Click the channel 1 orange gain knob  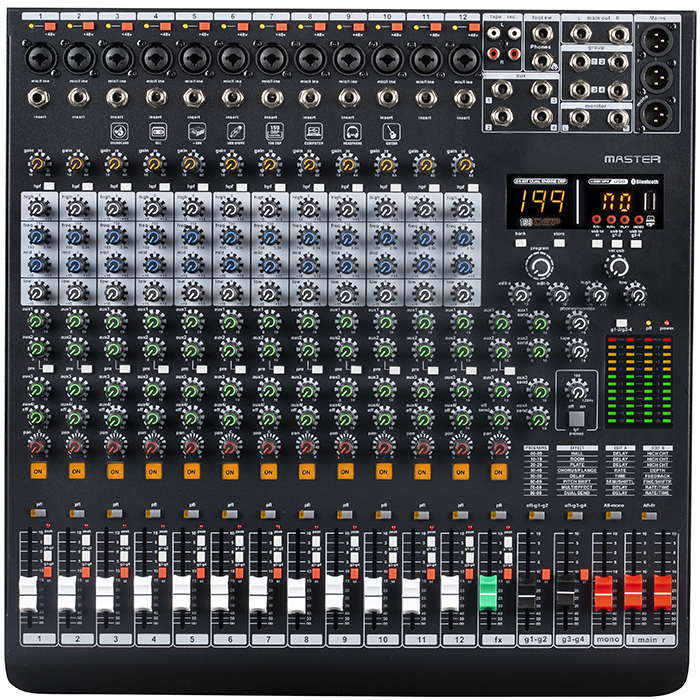(37, 162)
